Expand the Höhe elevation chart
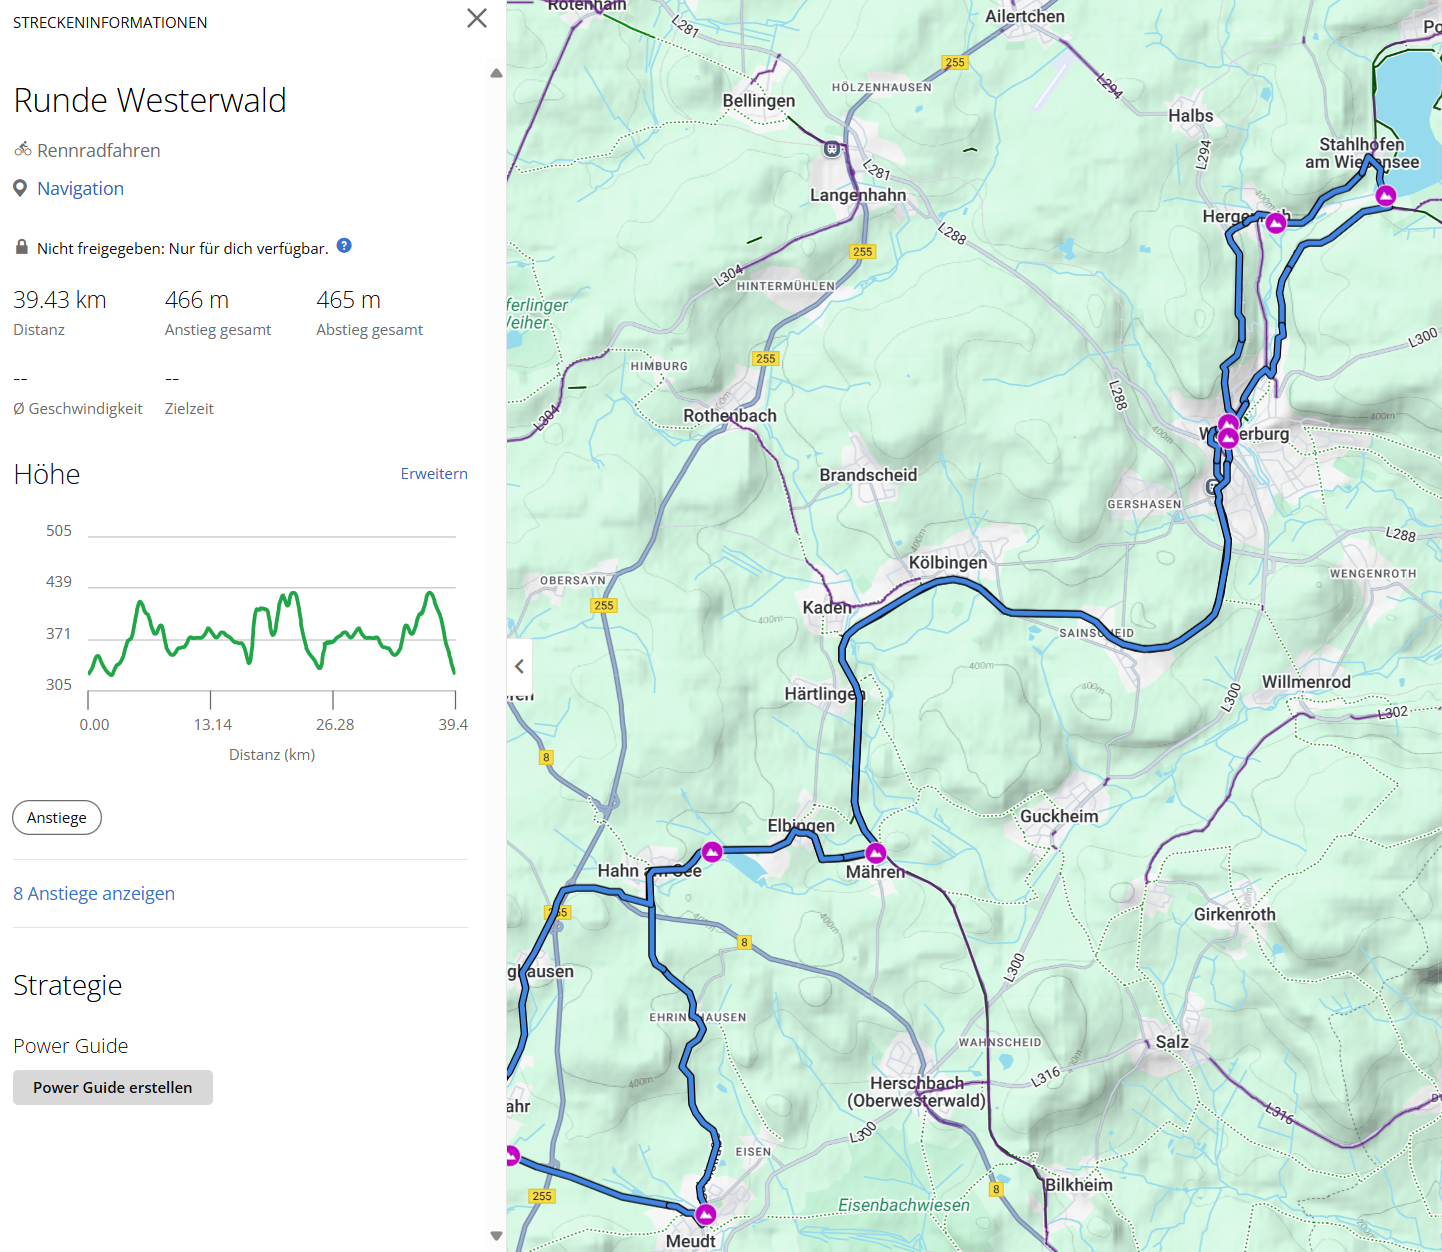Viewport: 1442px width, 1252px height. (434, 474)
